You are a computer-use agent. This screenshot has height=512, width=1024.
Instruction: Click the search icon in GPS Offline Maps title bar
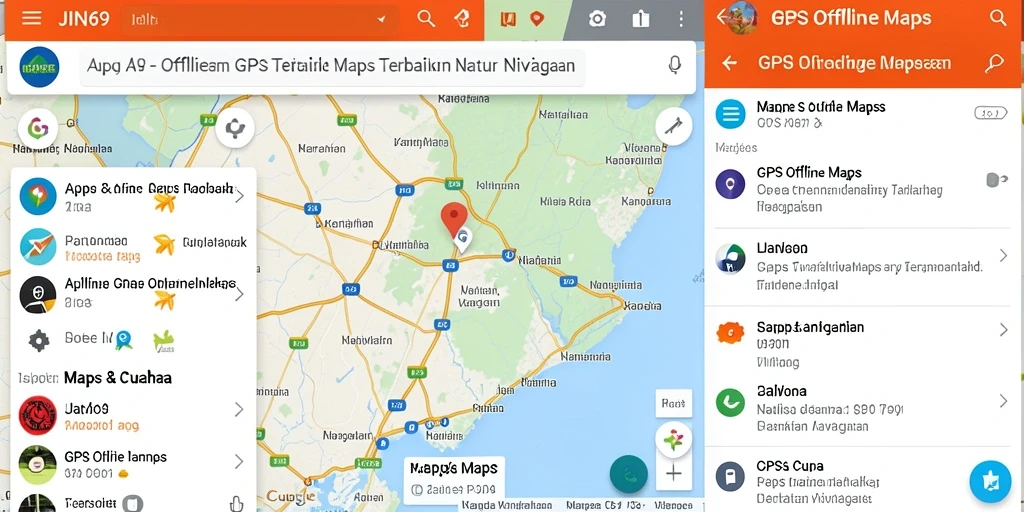coord(998,18)
